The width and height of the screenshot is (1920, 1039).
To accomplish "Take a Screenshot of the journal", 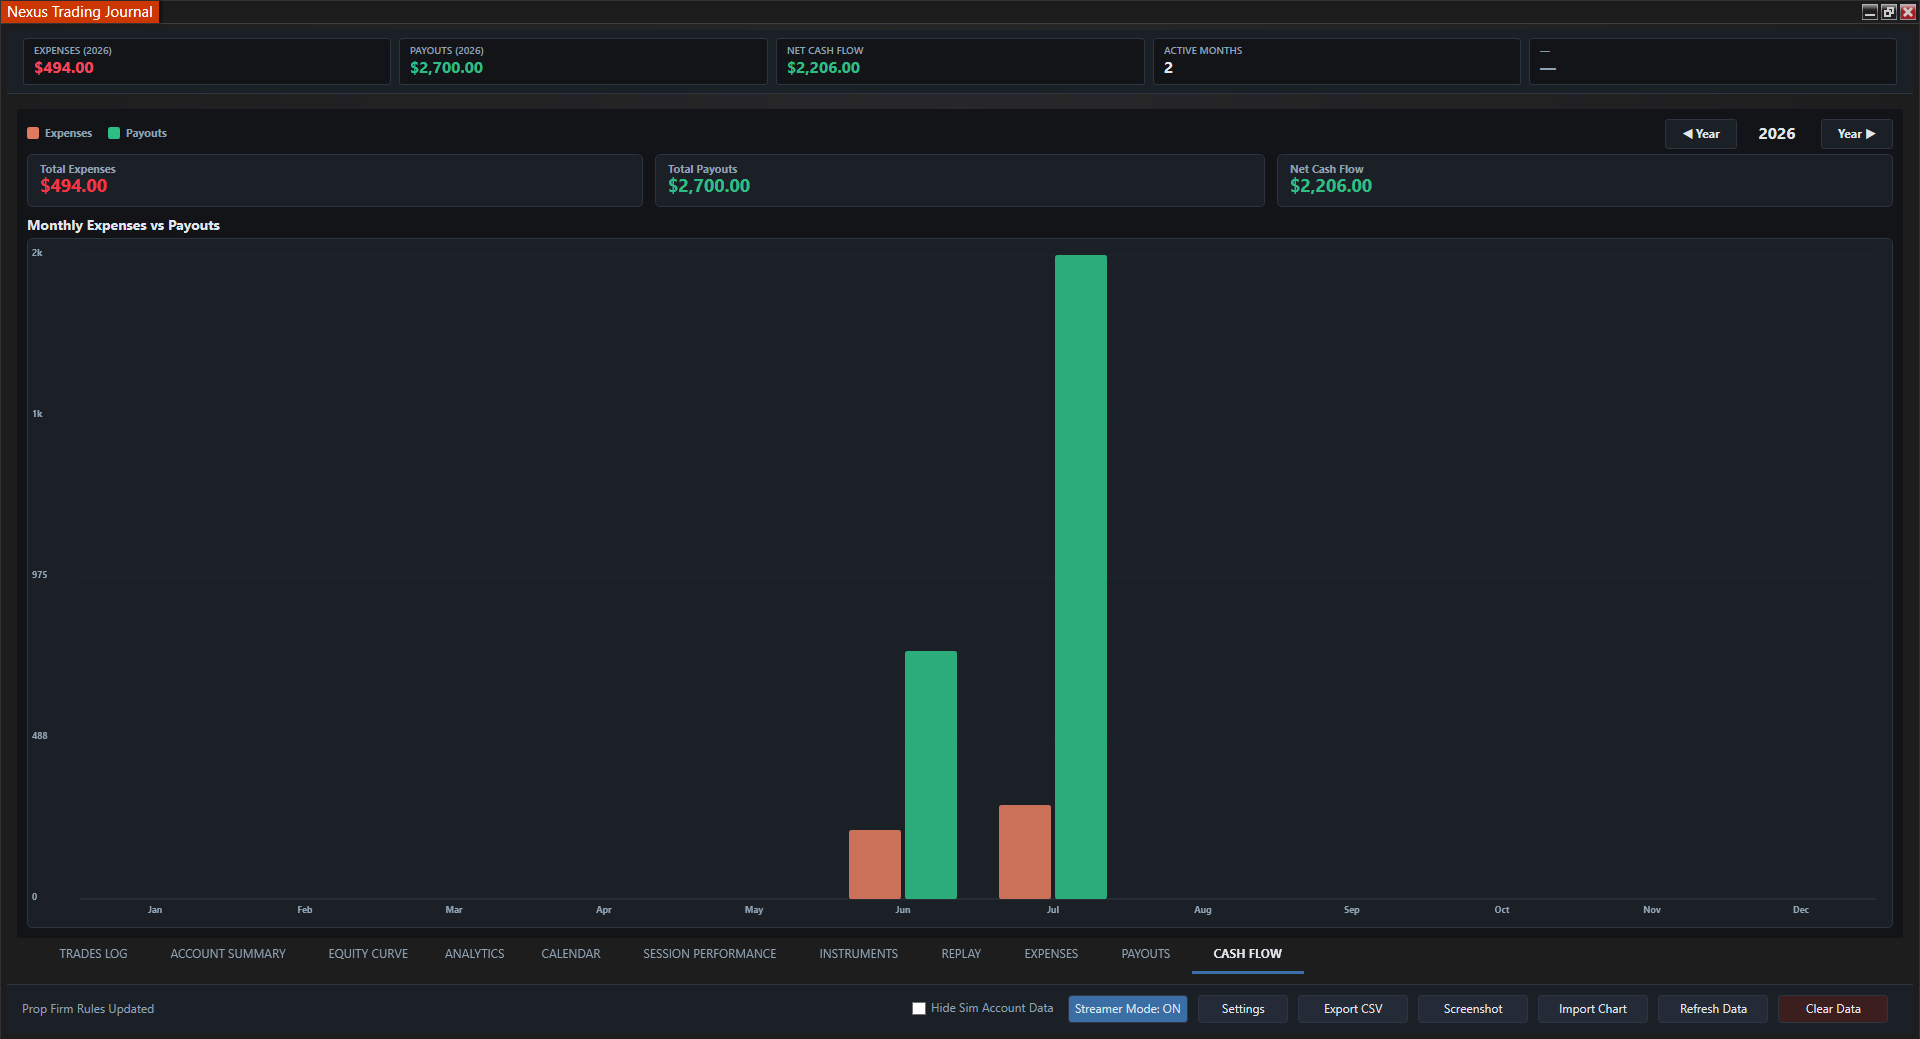I will [x=1473, y=1009].
